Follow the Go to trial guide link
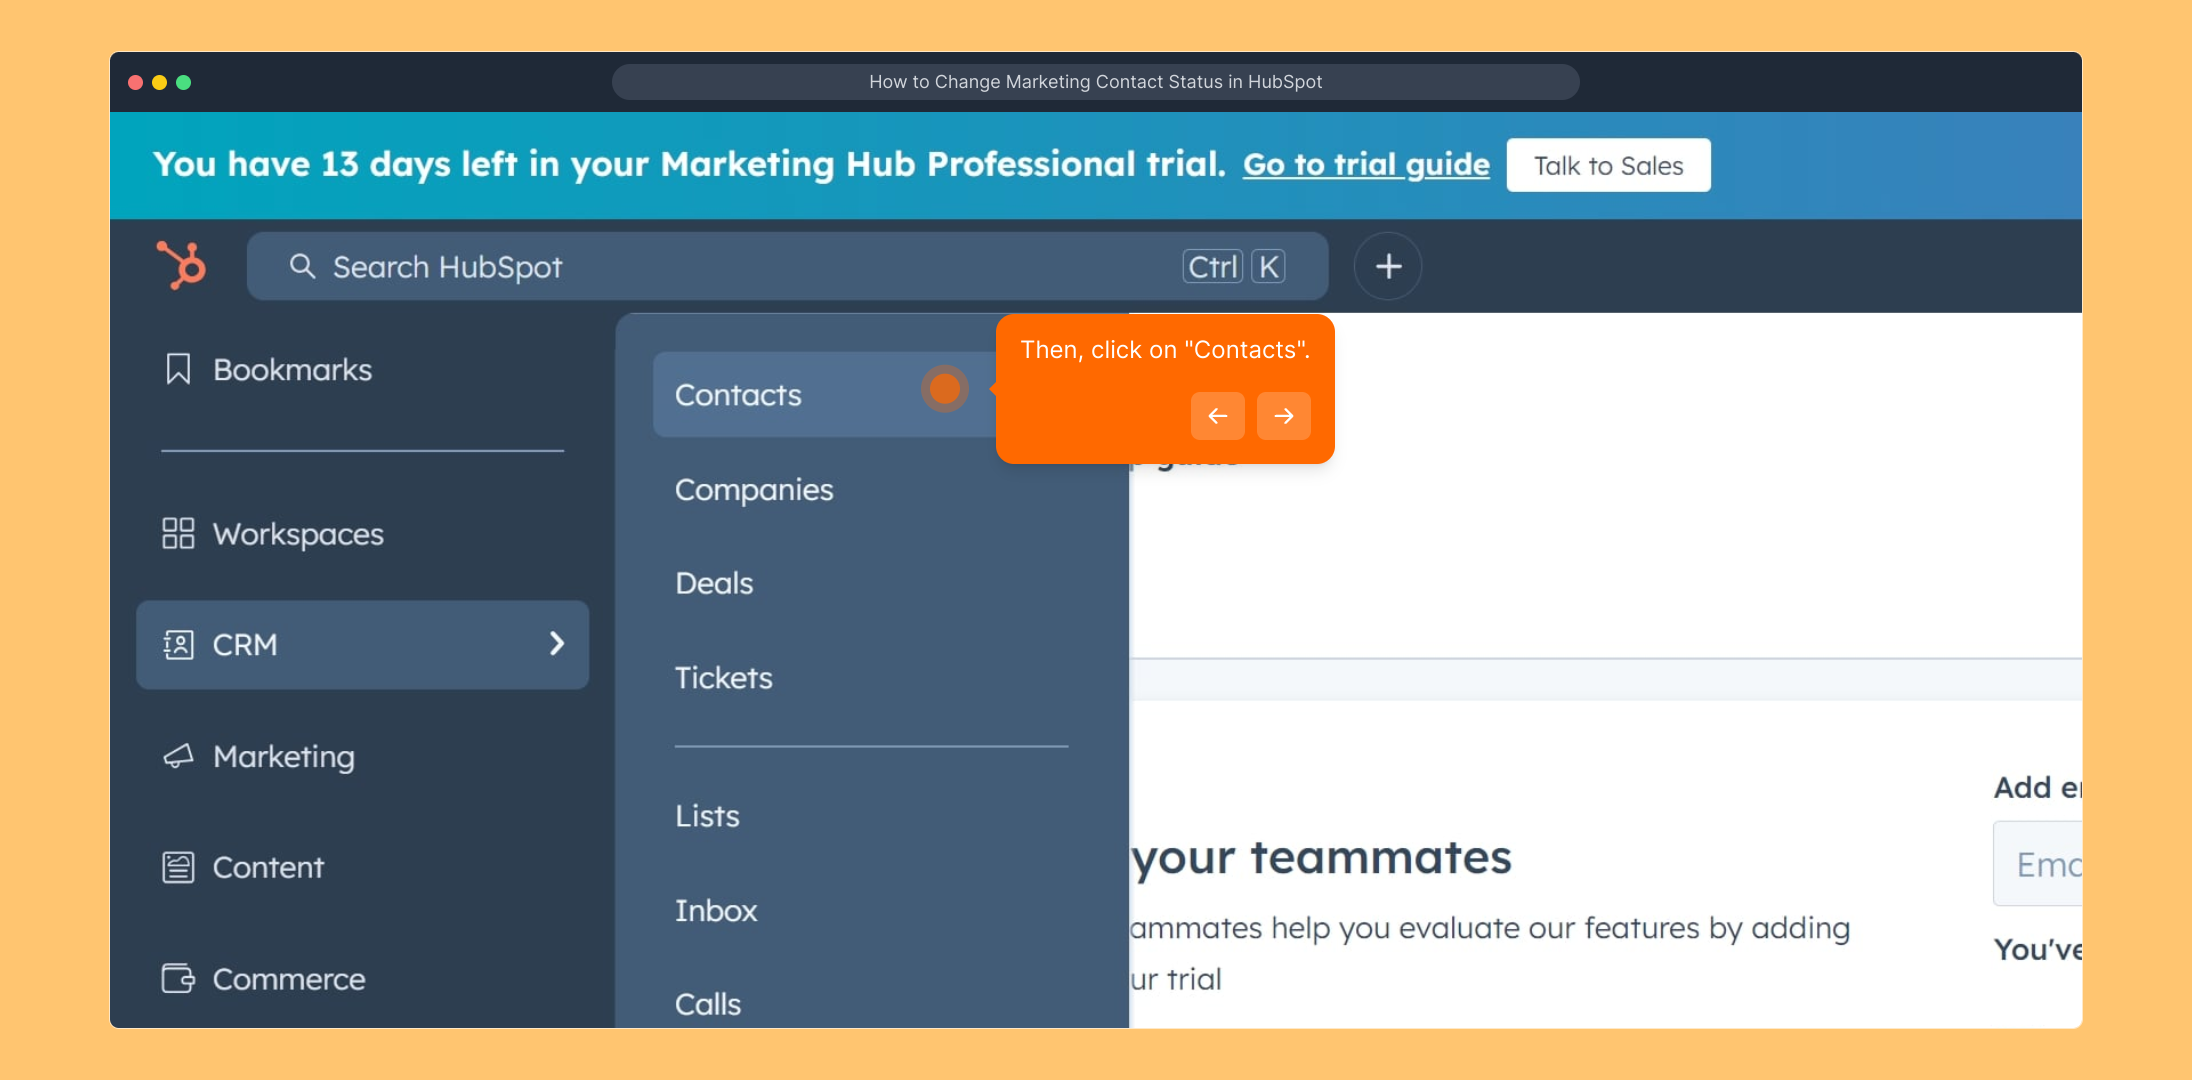The width and height of the screenshot is (2192, 1080). pos(1366,165)
